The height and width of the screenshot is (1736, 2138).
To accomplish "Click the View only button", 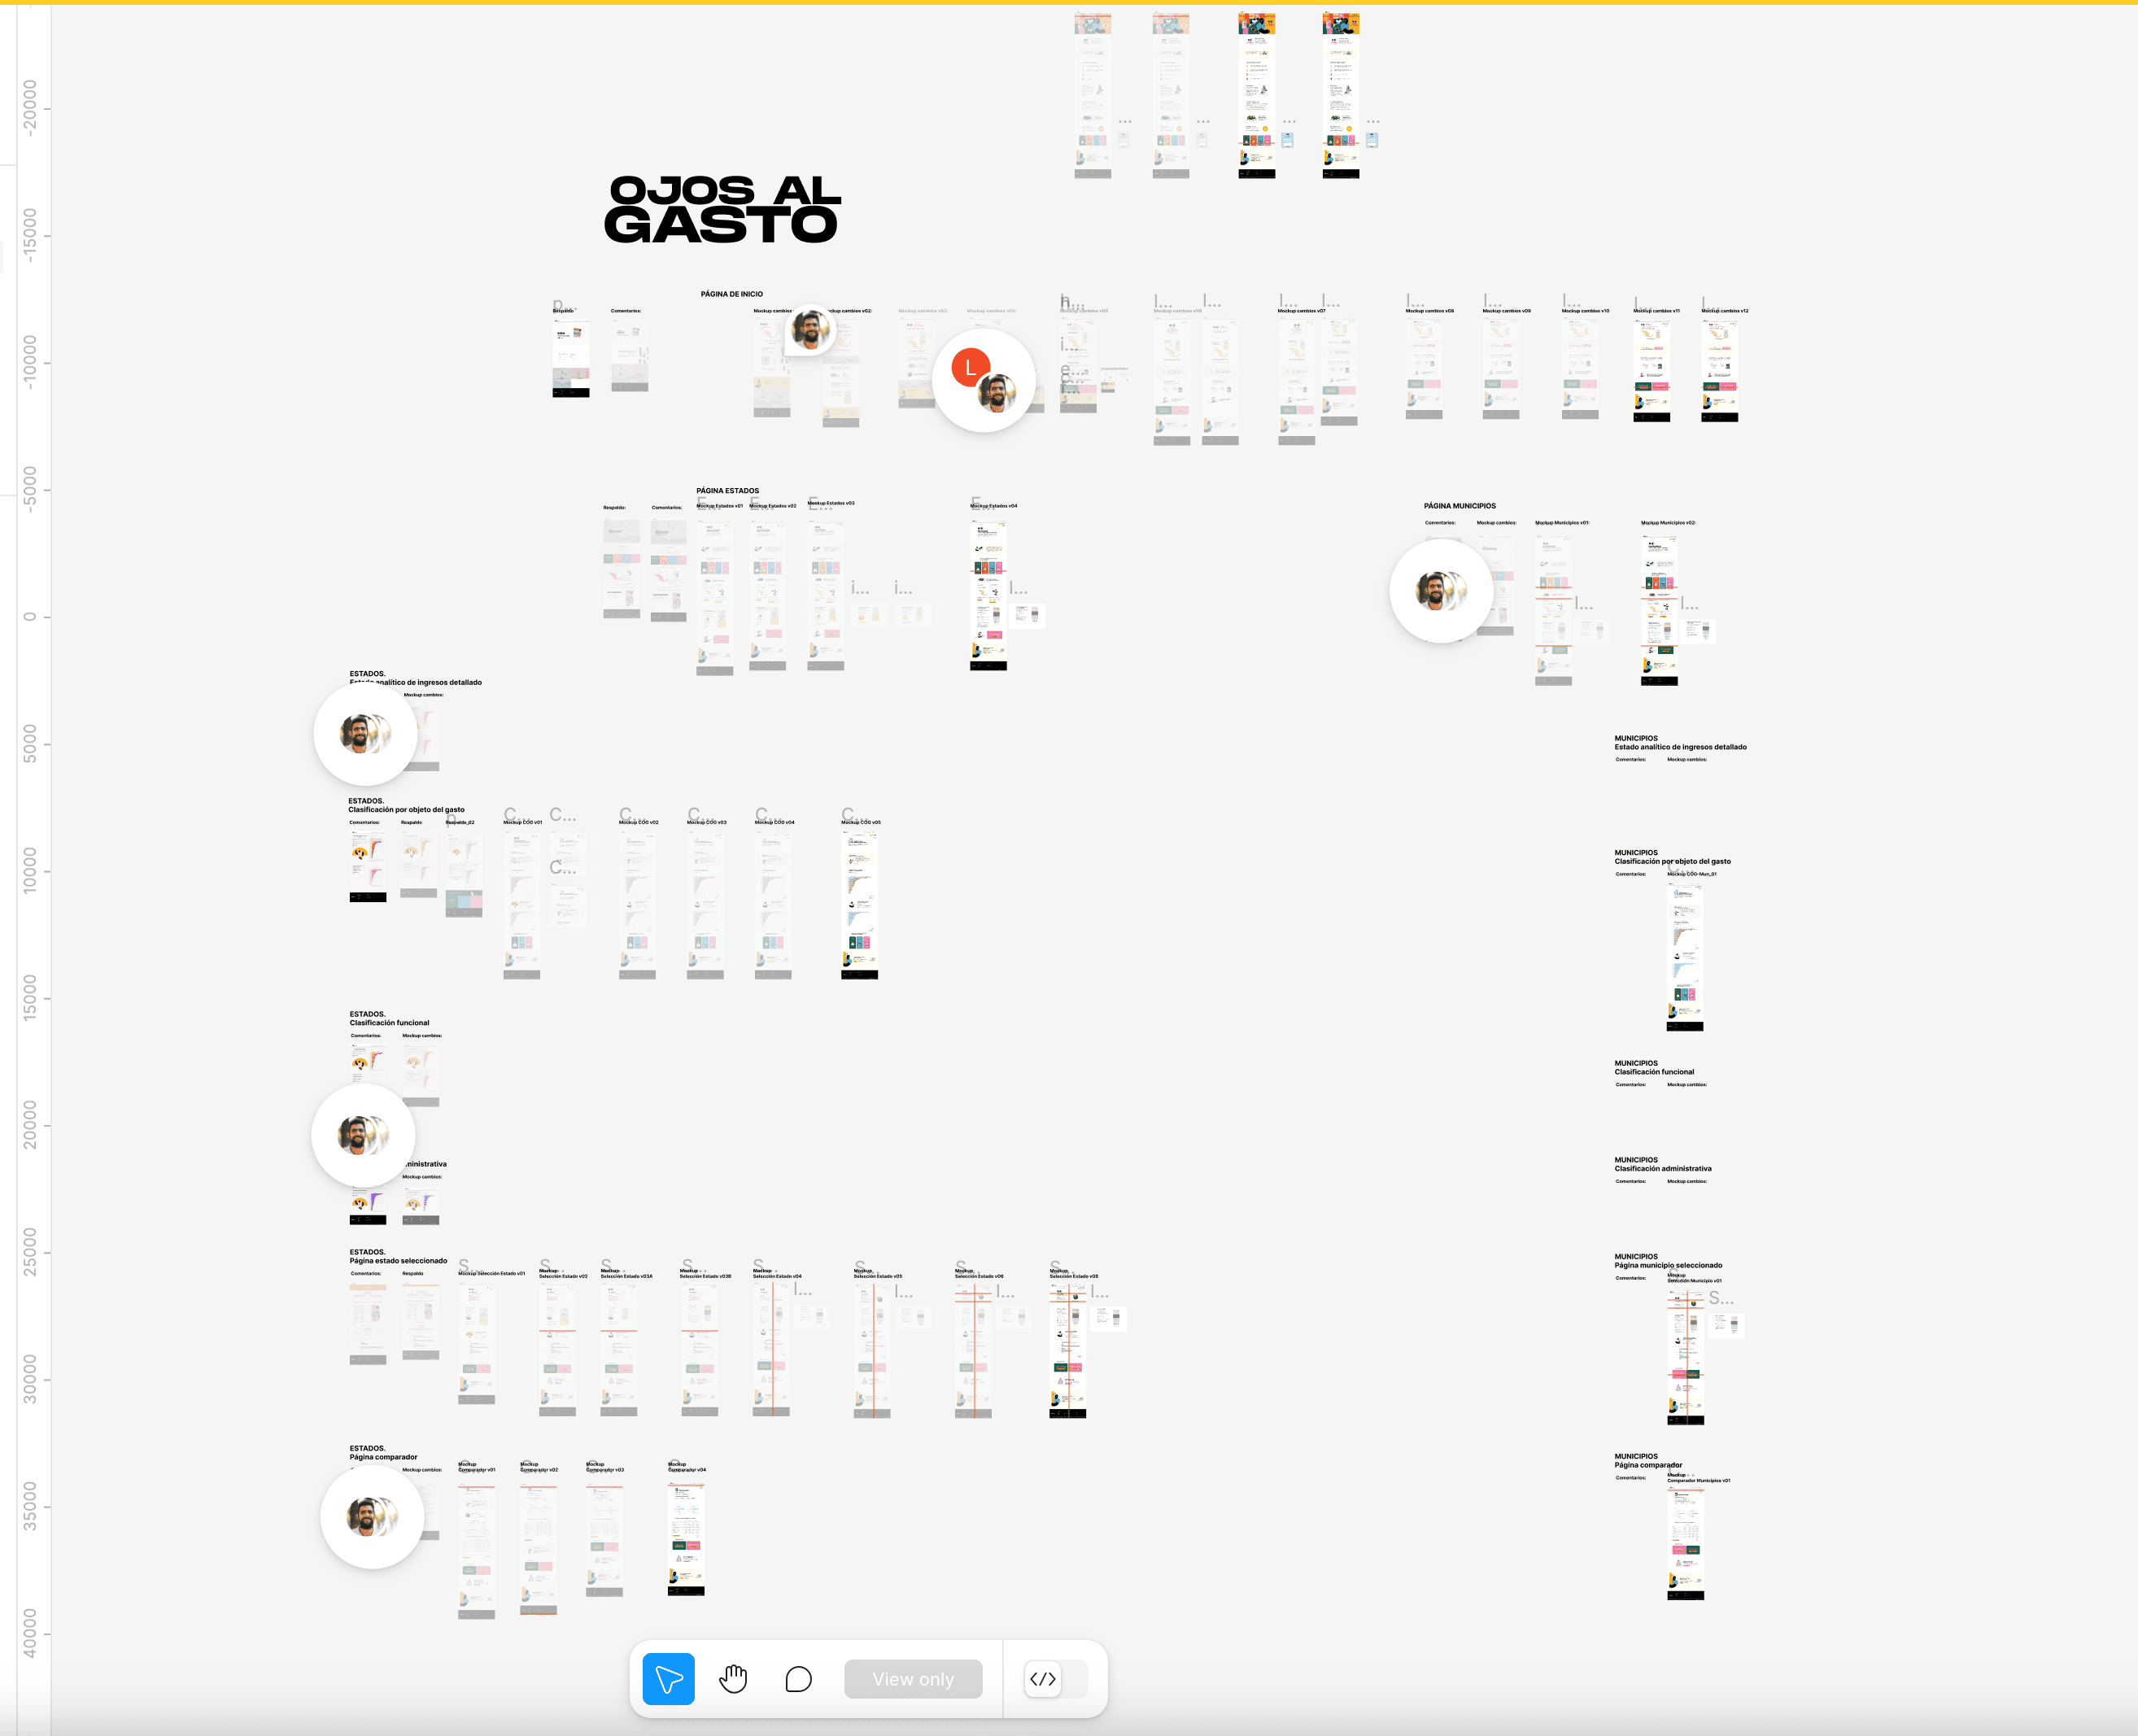I will (x=913, y=1679).
